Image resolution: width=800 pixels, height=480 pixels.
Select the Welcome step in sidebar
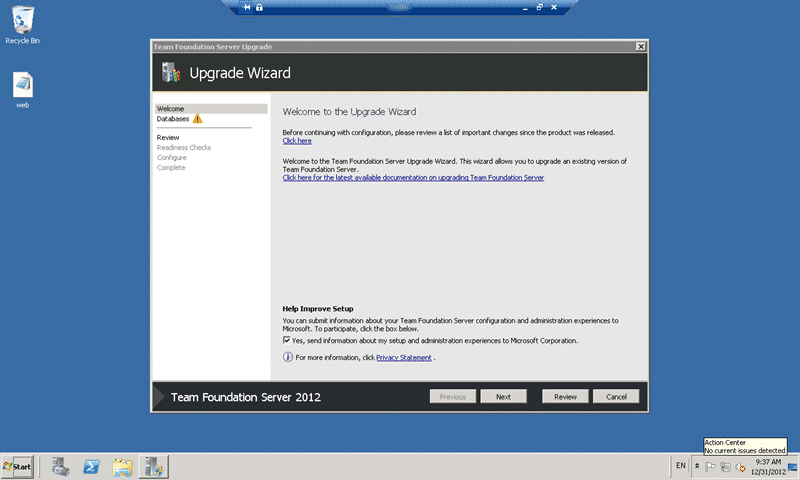[211, 109]
